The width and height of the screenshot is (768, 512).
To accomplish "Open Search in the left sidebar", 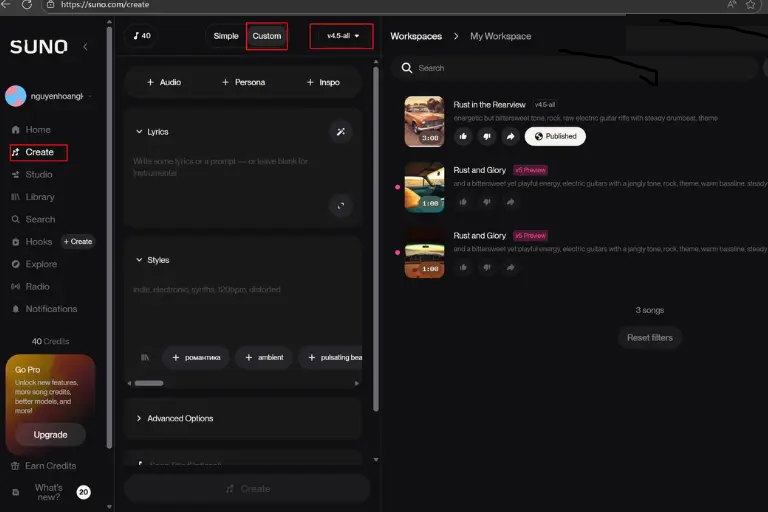I will point(33,219).
